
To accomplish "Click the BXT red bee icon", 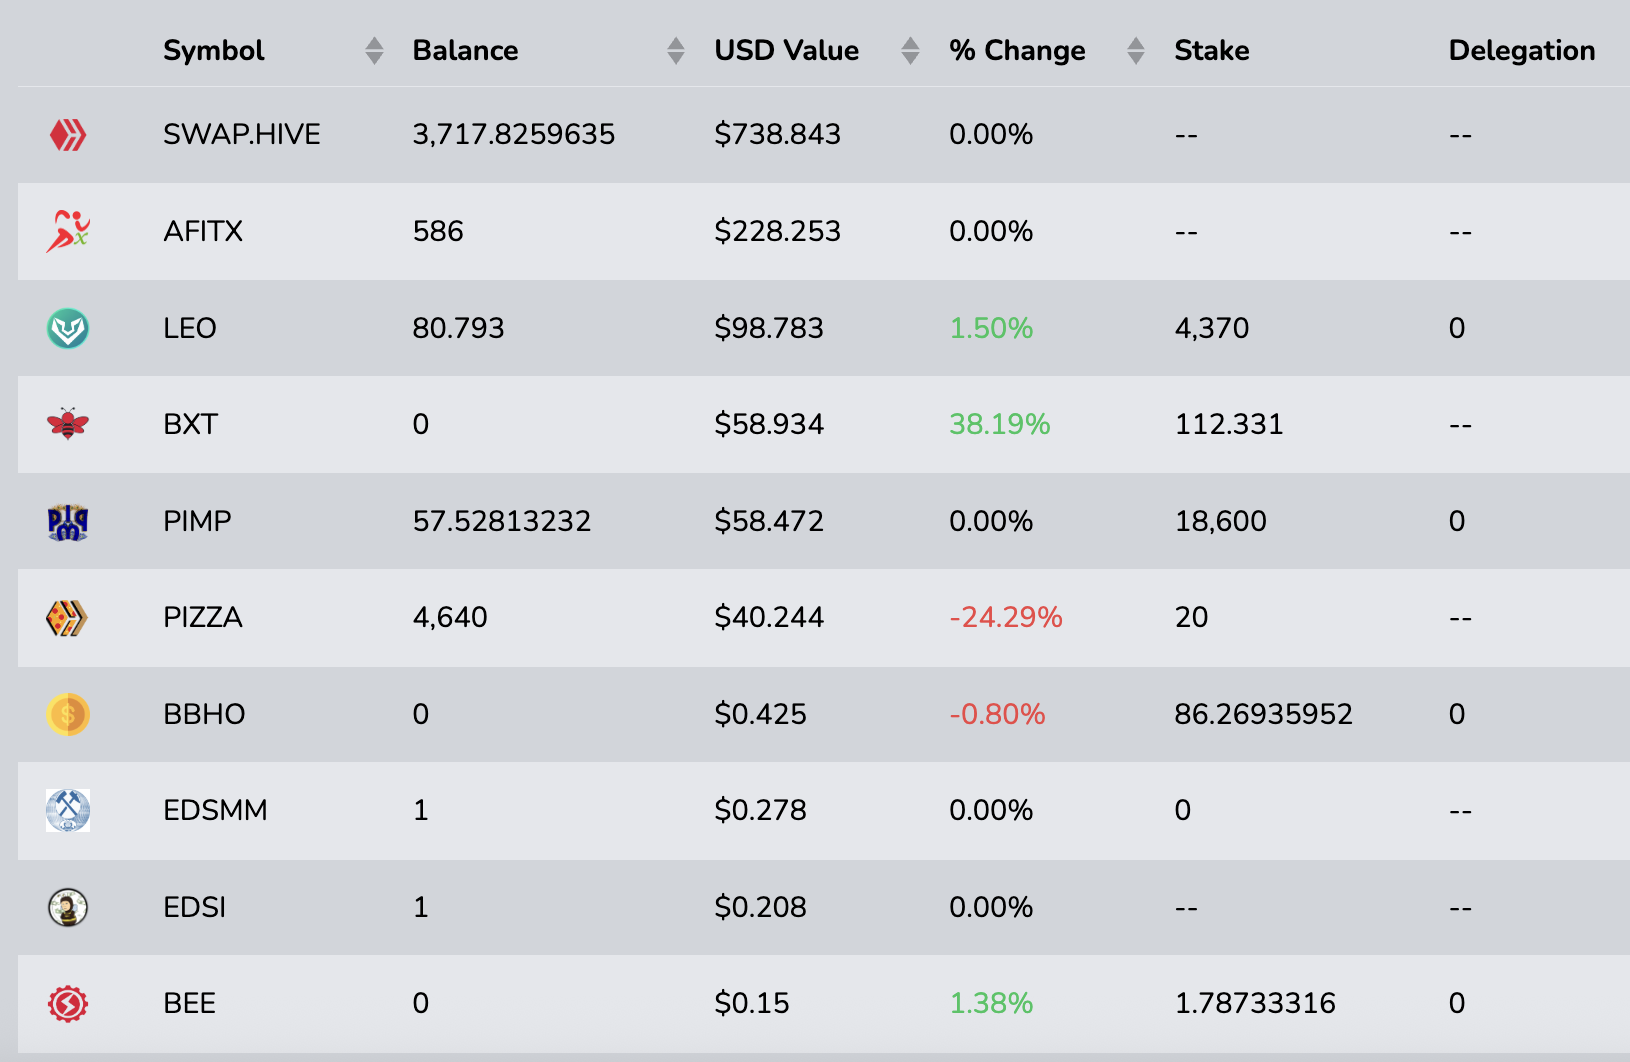I will pyautogui.click(x=68, y=424).
